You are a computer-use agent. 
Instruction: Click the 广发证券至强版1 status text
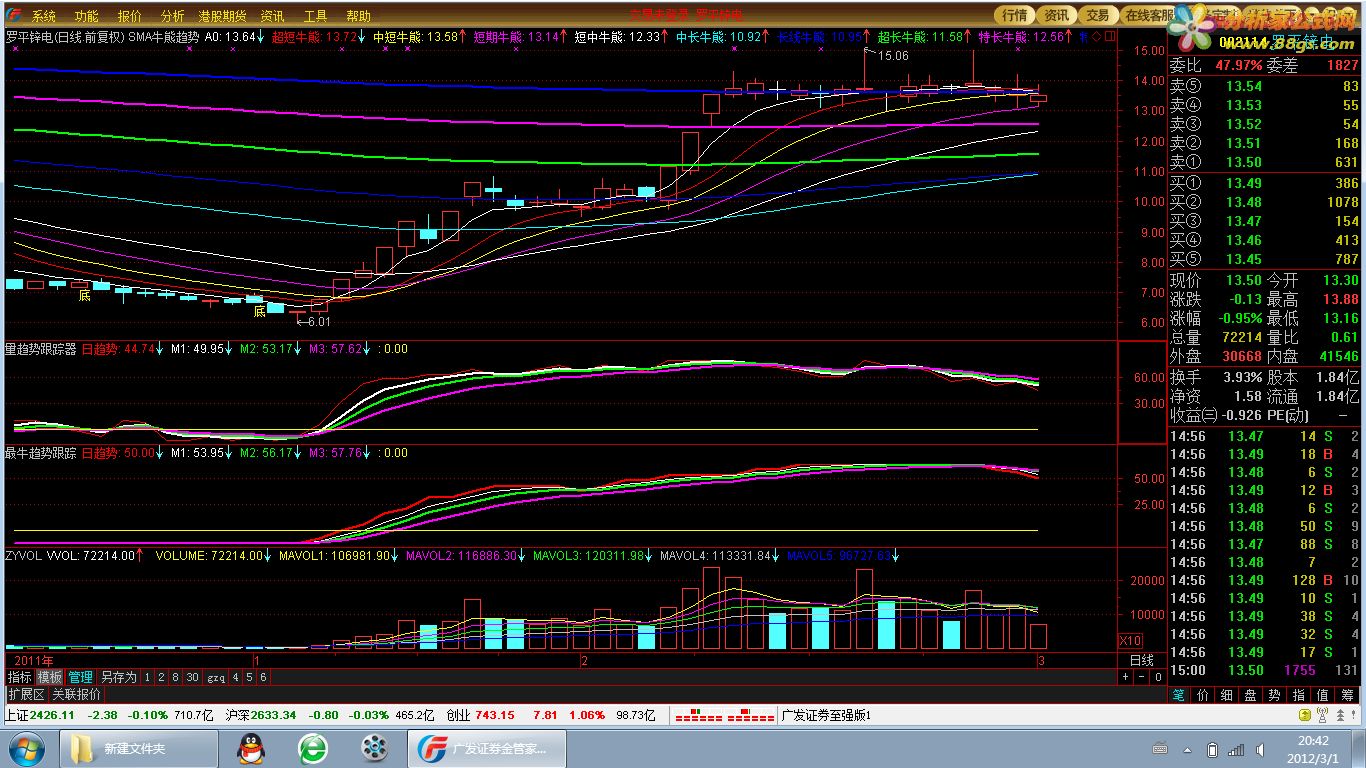click(825, 715)
